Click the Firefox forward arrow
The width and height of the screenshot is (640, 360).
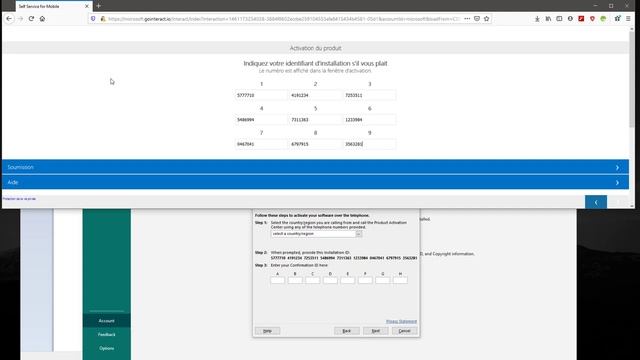[x=20, y=19]
